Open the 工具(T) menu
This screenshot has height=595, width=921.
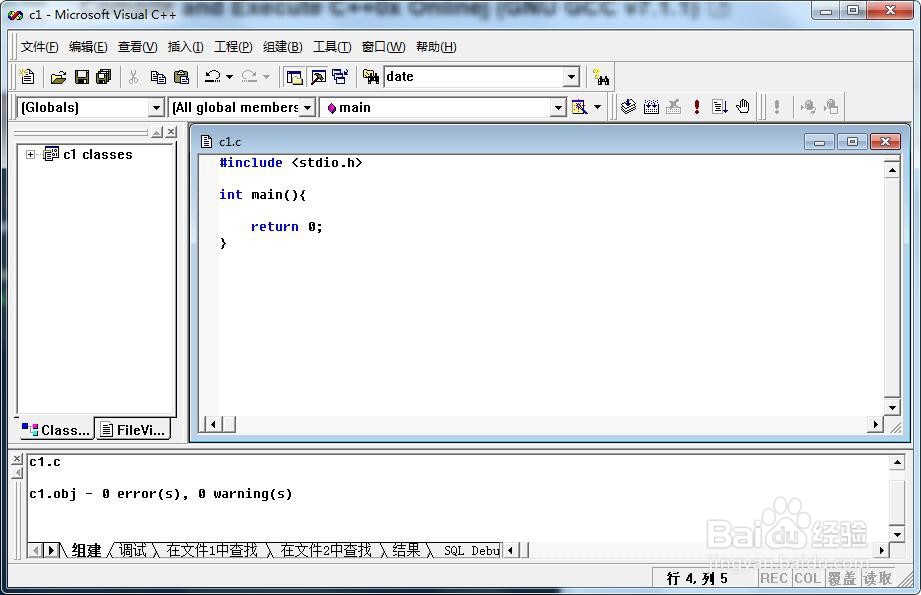click(x=332, y=46)
